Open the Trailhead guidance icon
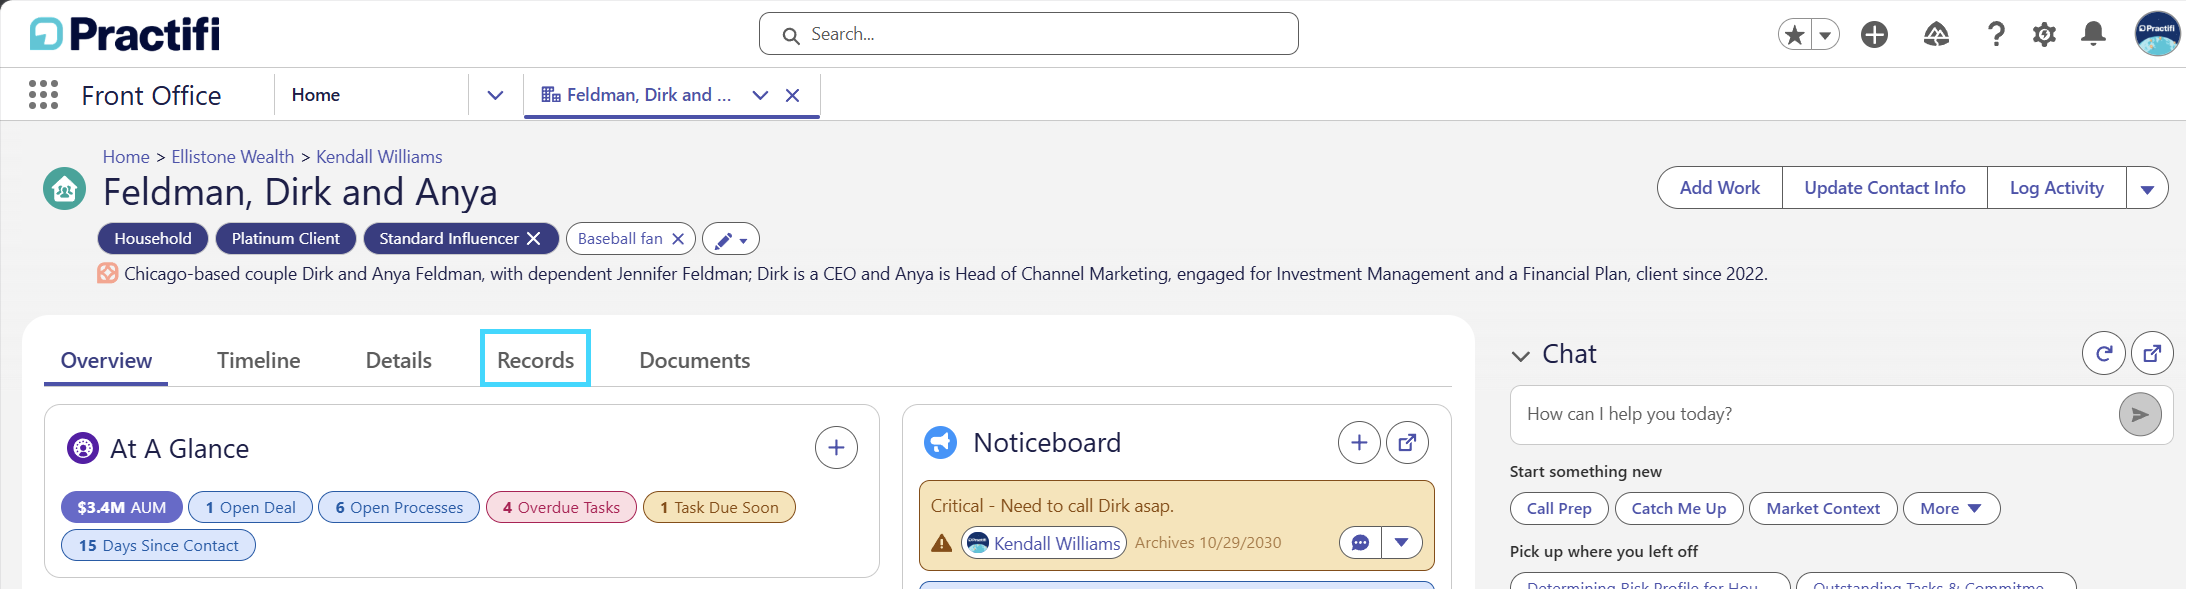Image resolution: width=2186 pixels, height=589 pixels. point(1936,35)
